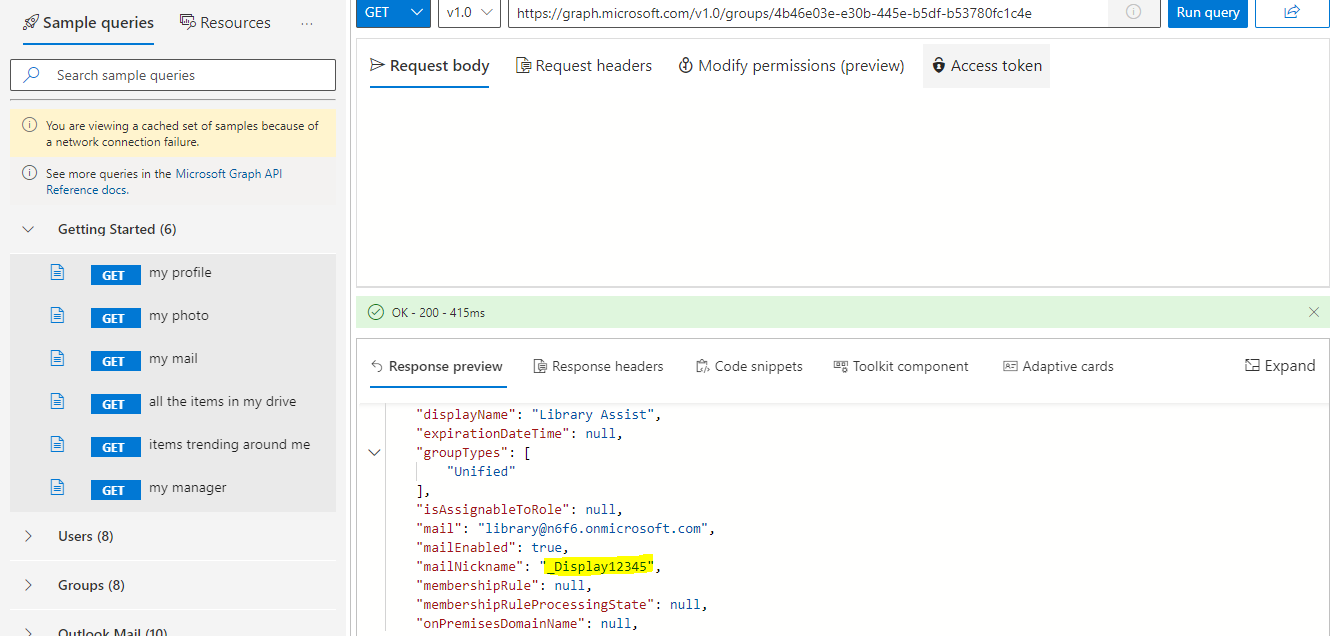Click the info icon next to the URL
1343x636 pixels.
point(1133,13)
